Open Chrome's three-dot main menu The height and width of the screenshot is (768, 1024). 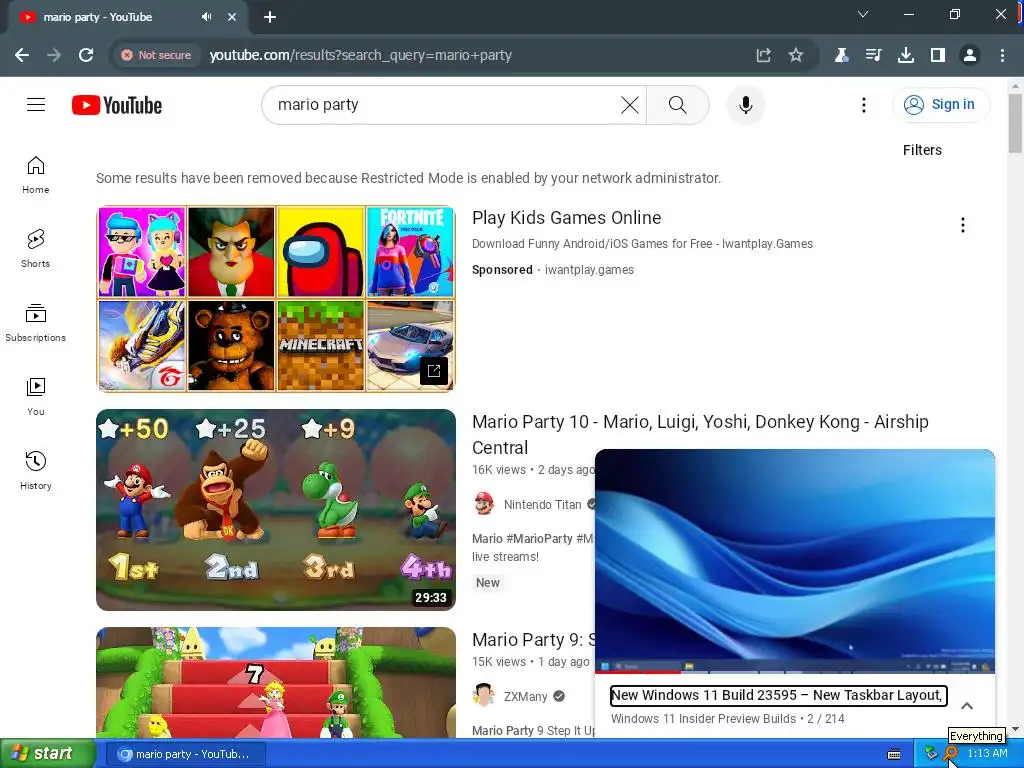pos(1002,55)
